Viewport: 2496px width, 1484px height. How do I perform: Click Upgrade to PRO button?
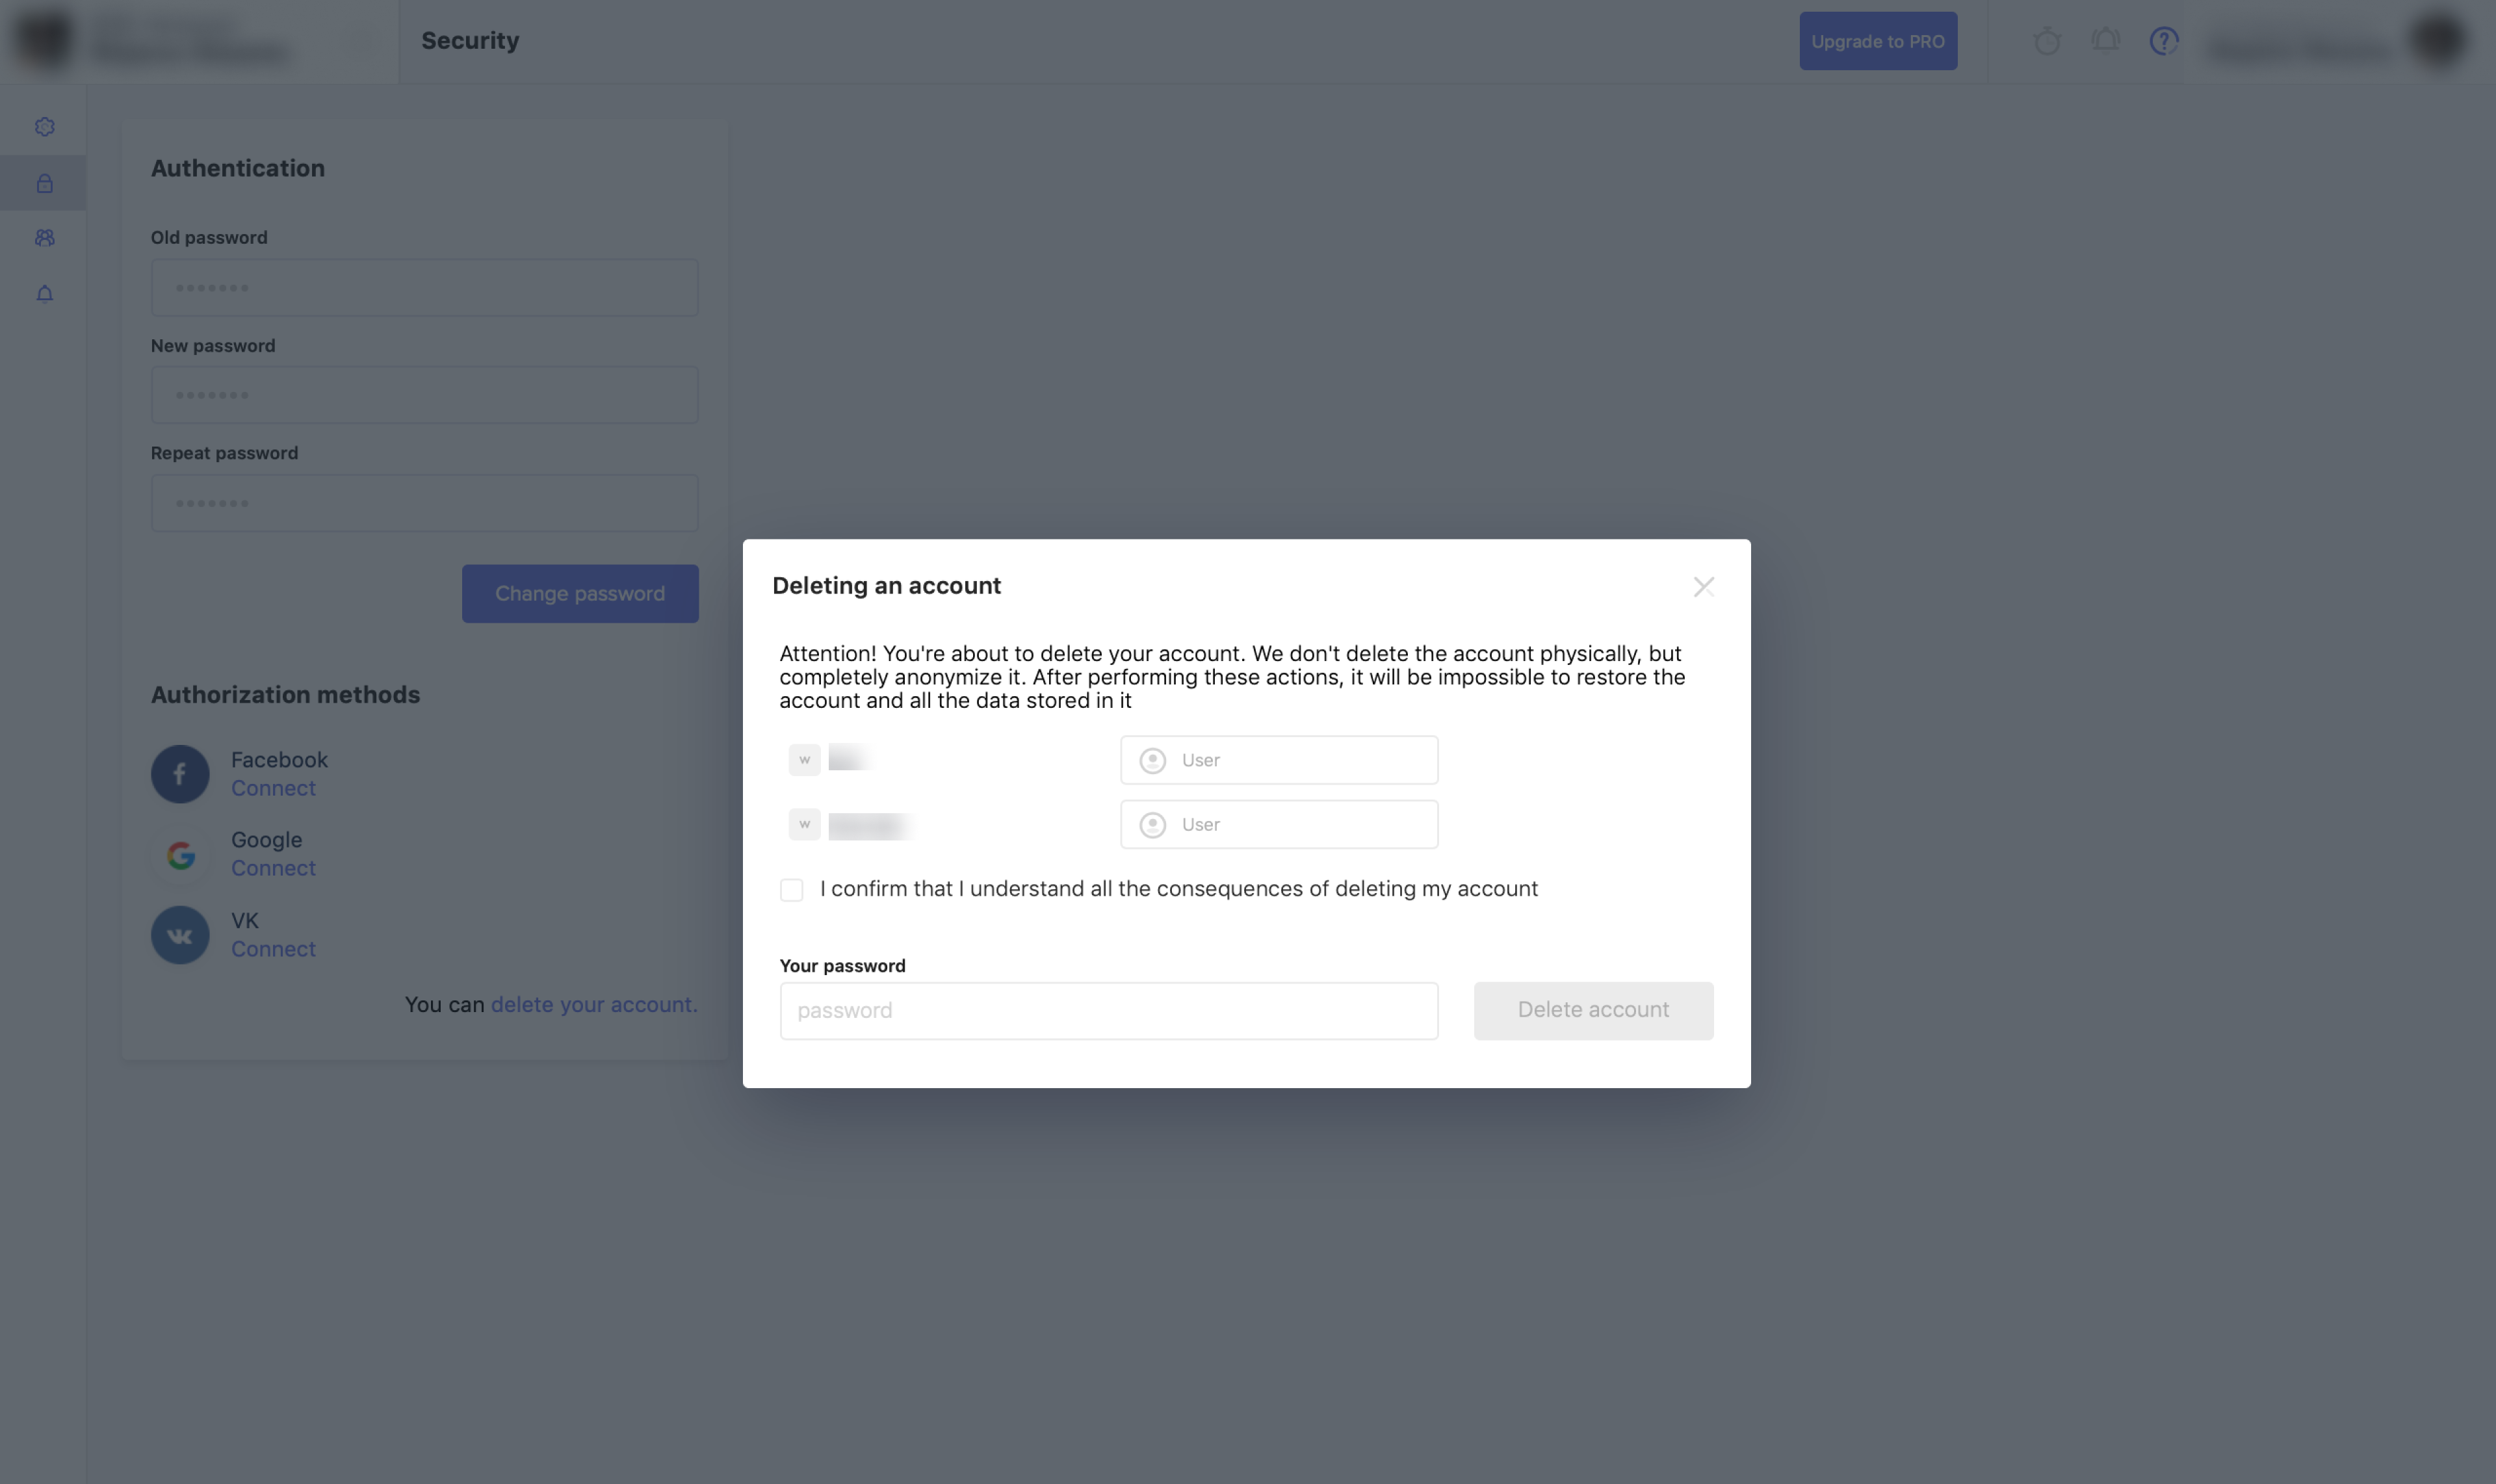[1878, 41]
